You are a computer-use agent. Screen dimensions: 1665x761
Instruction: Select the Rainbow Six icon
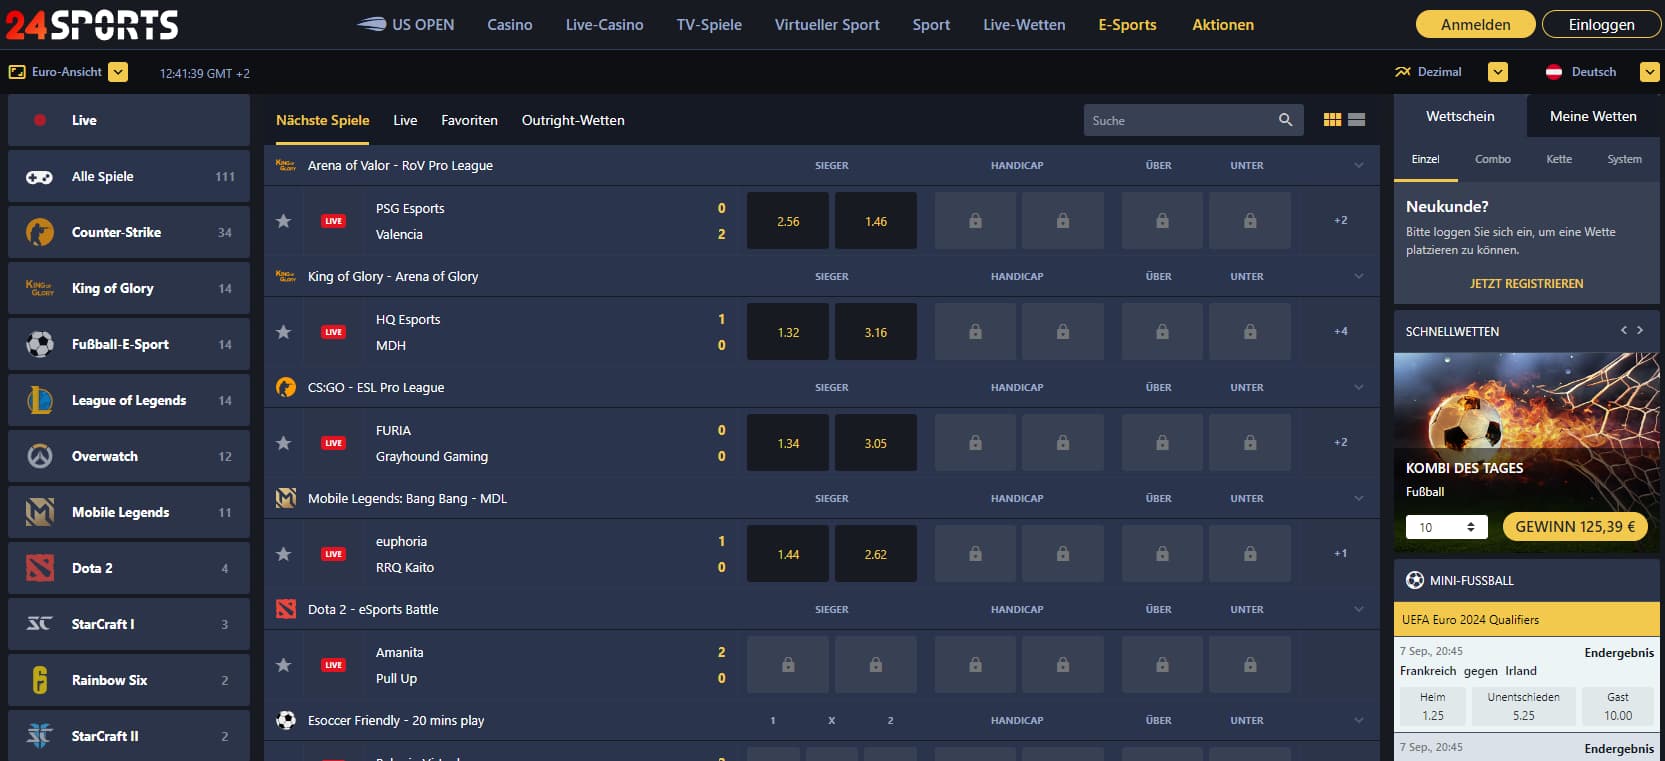tap(40, 680)
